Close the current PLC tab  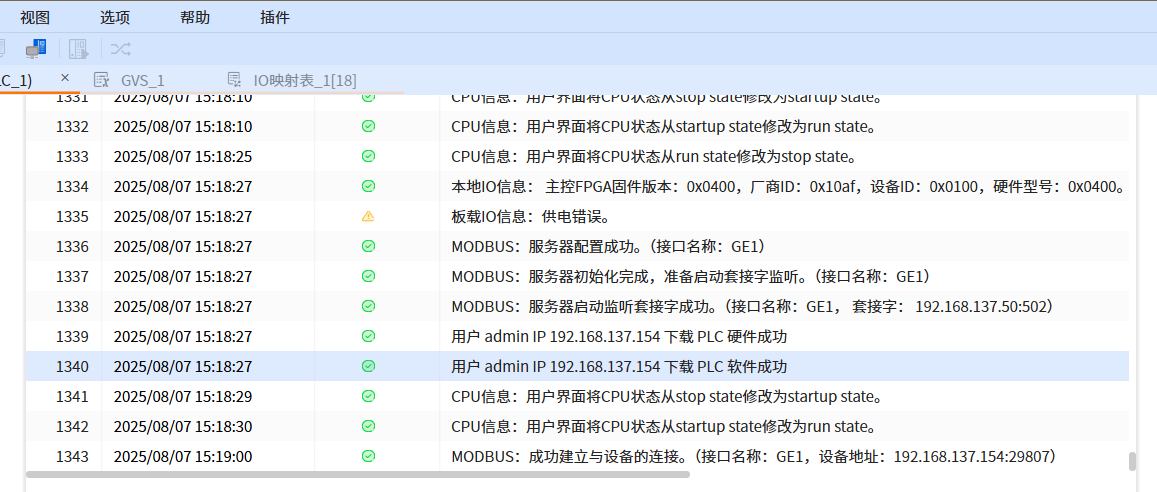tap(65, 78)
